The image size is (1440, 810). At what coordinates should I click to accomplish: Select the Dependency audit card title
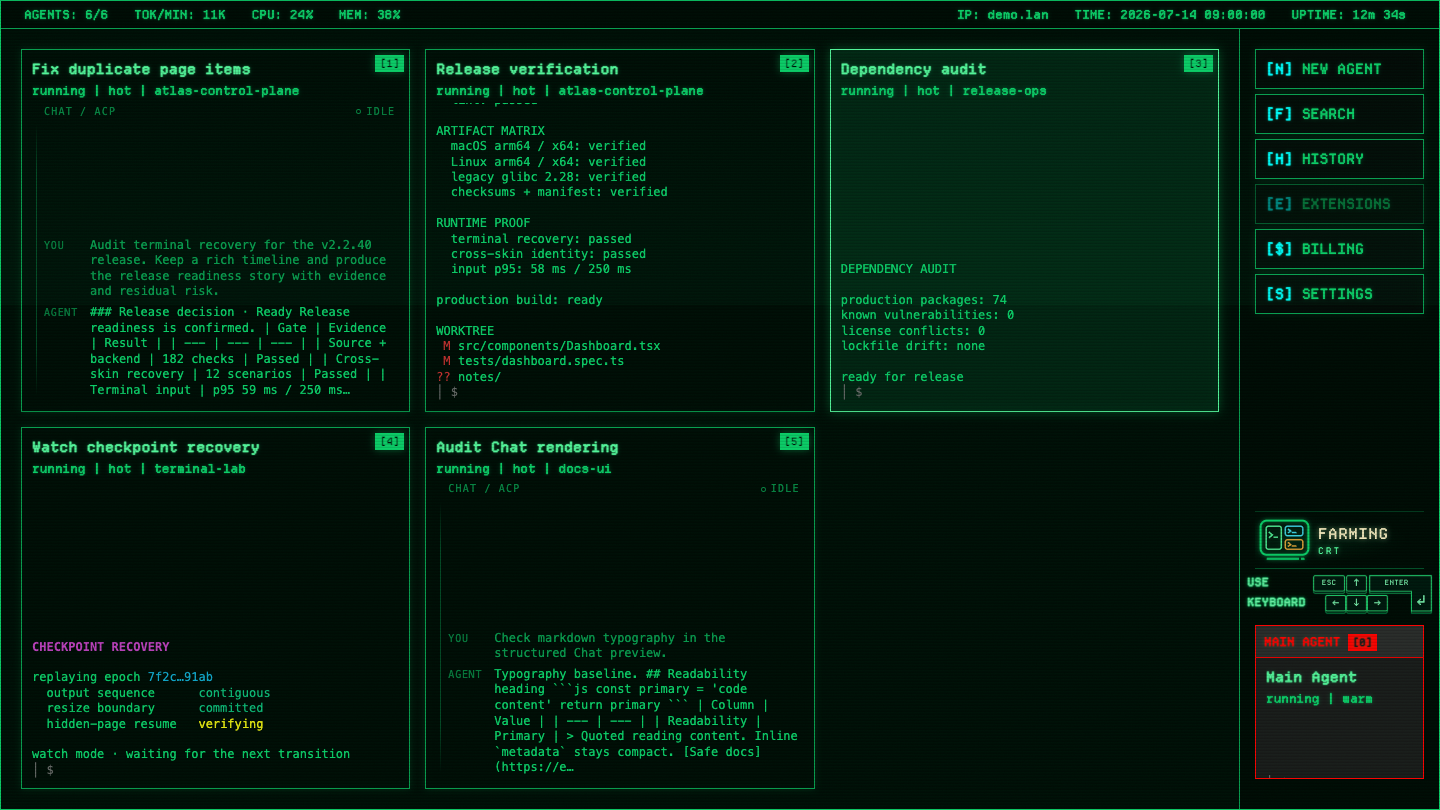[x=913, y=69]
